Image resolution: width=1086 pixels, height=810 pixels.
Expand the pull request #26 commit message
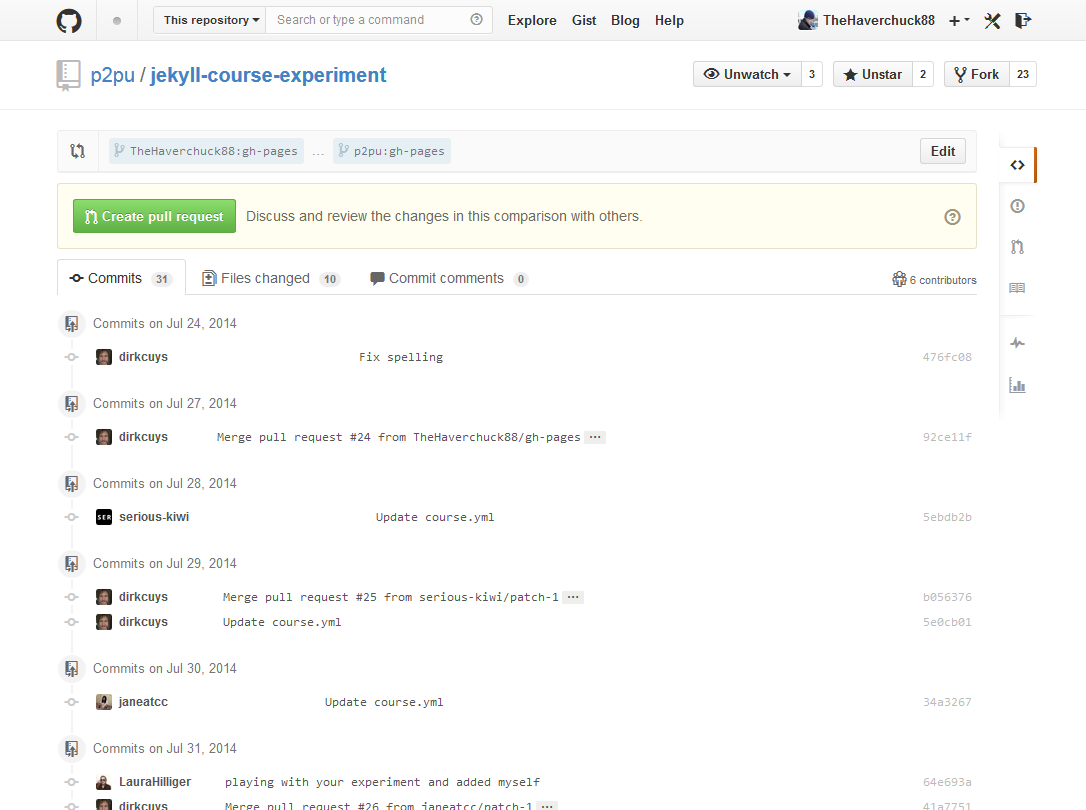pos(546,806)
